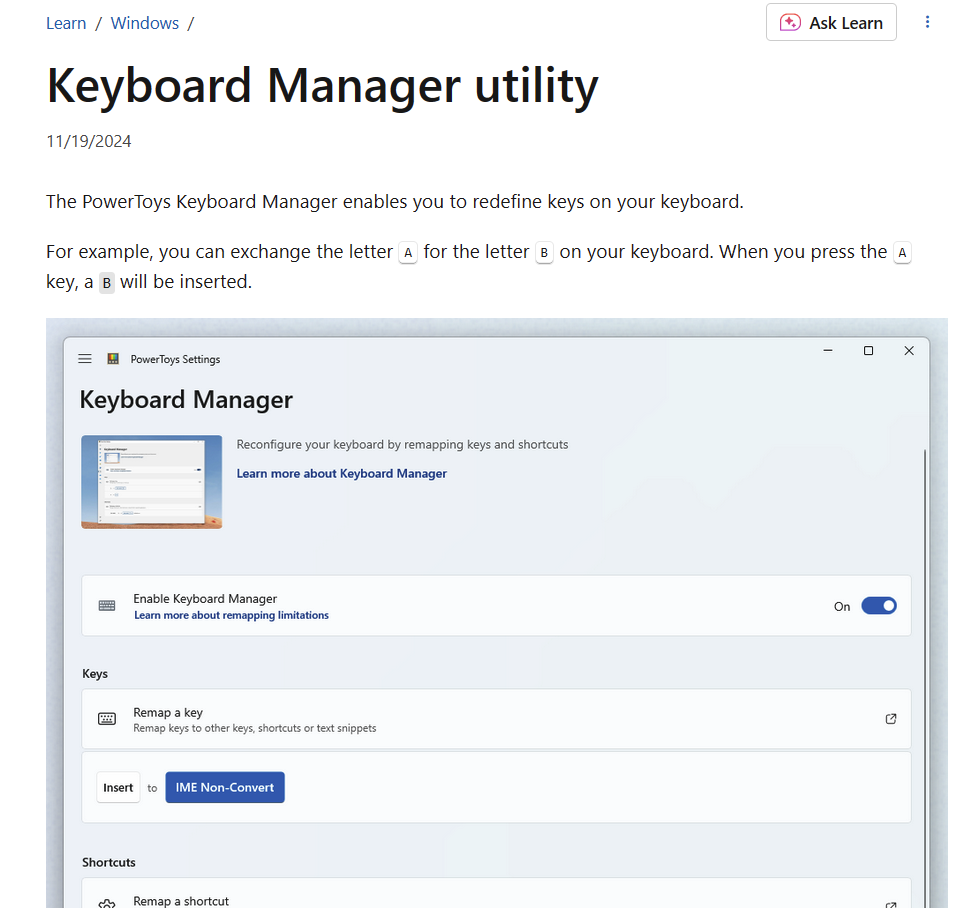Click the 'Reconfigure your keyboard by remapping' description

click(402, 444)
